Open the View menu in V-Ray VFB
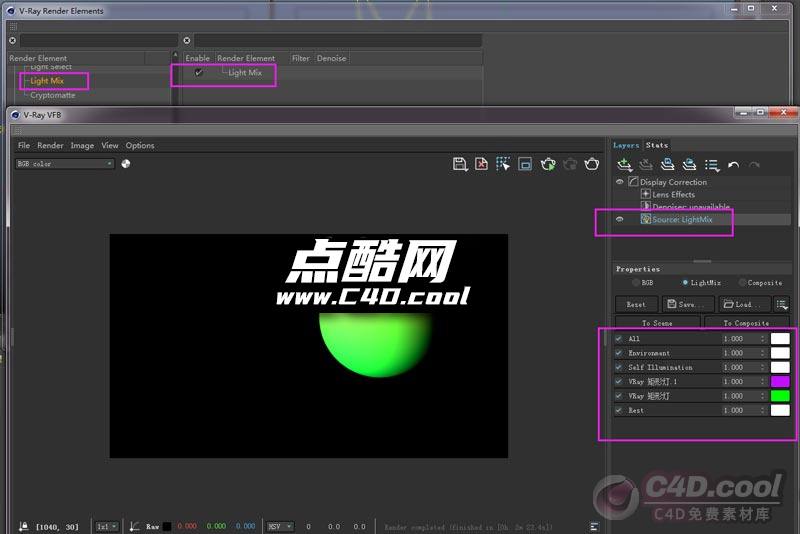Screen dimensions: 800x534 (110, 145)
